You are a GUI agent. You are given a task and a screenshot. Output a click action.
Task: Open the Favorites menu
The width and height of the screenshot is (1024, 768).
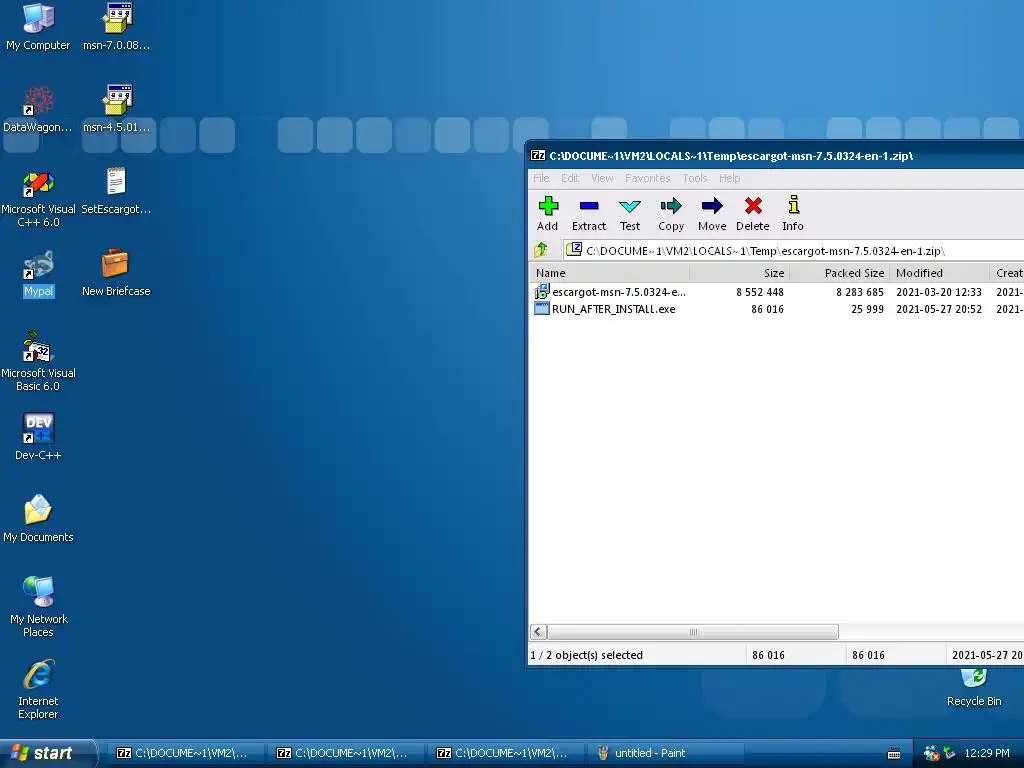(647, 178)
